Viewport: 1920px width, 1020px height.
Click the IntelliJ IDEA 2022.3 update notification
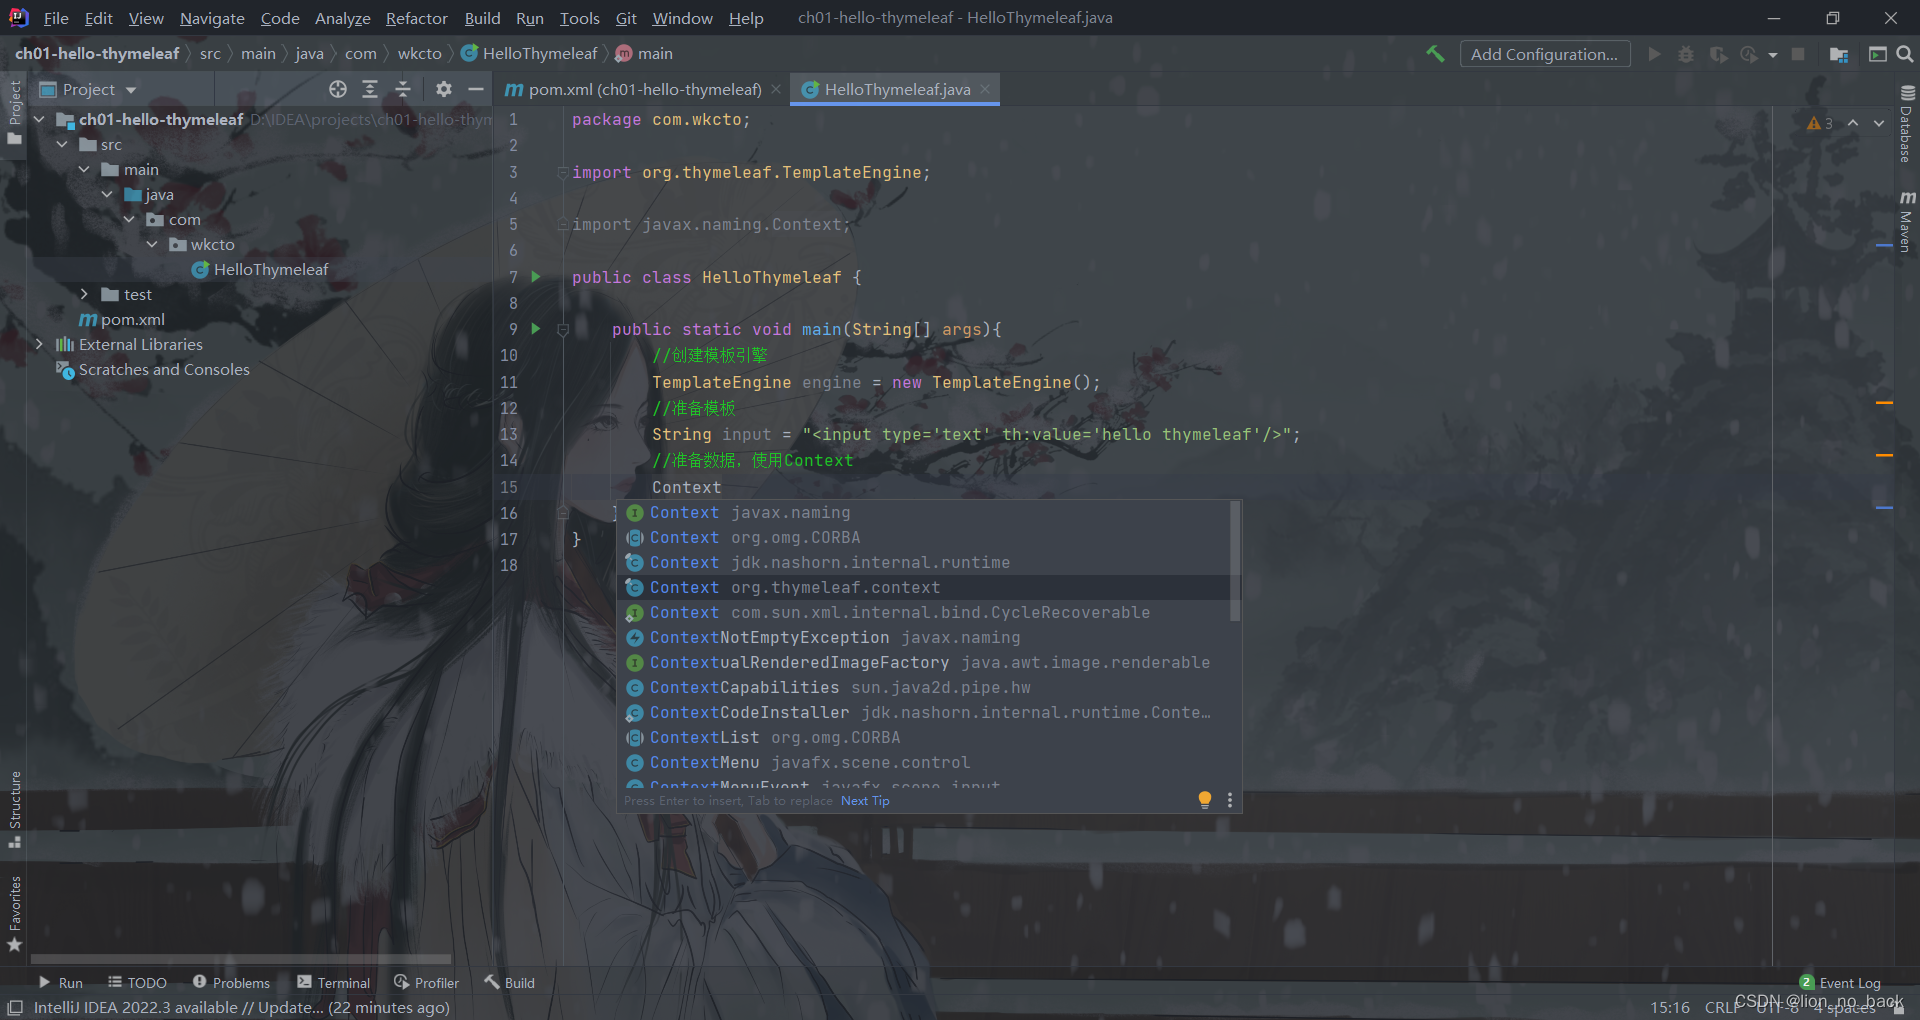241,1007
